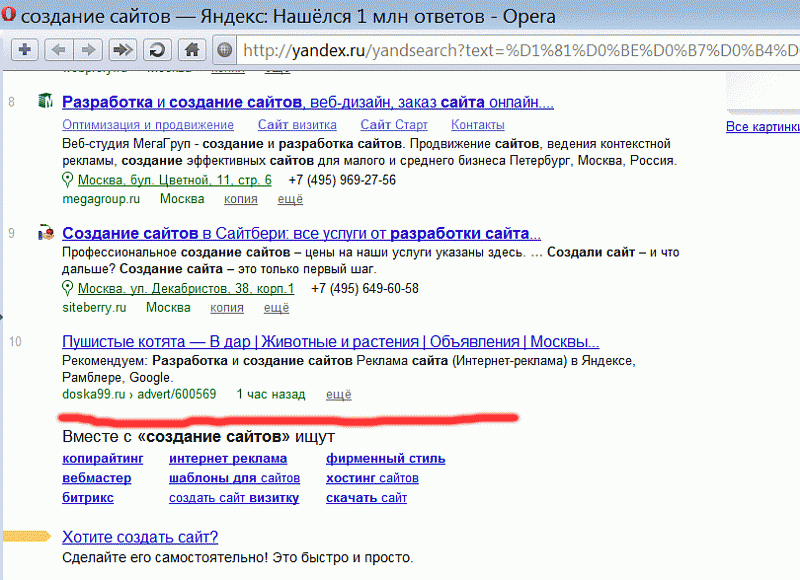Open "копия" for the siteberry.ru result
Screen dimensions: 800x580
click(x=227, y=308)
